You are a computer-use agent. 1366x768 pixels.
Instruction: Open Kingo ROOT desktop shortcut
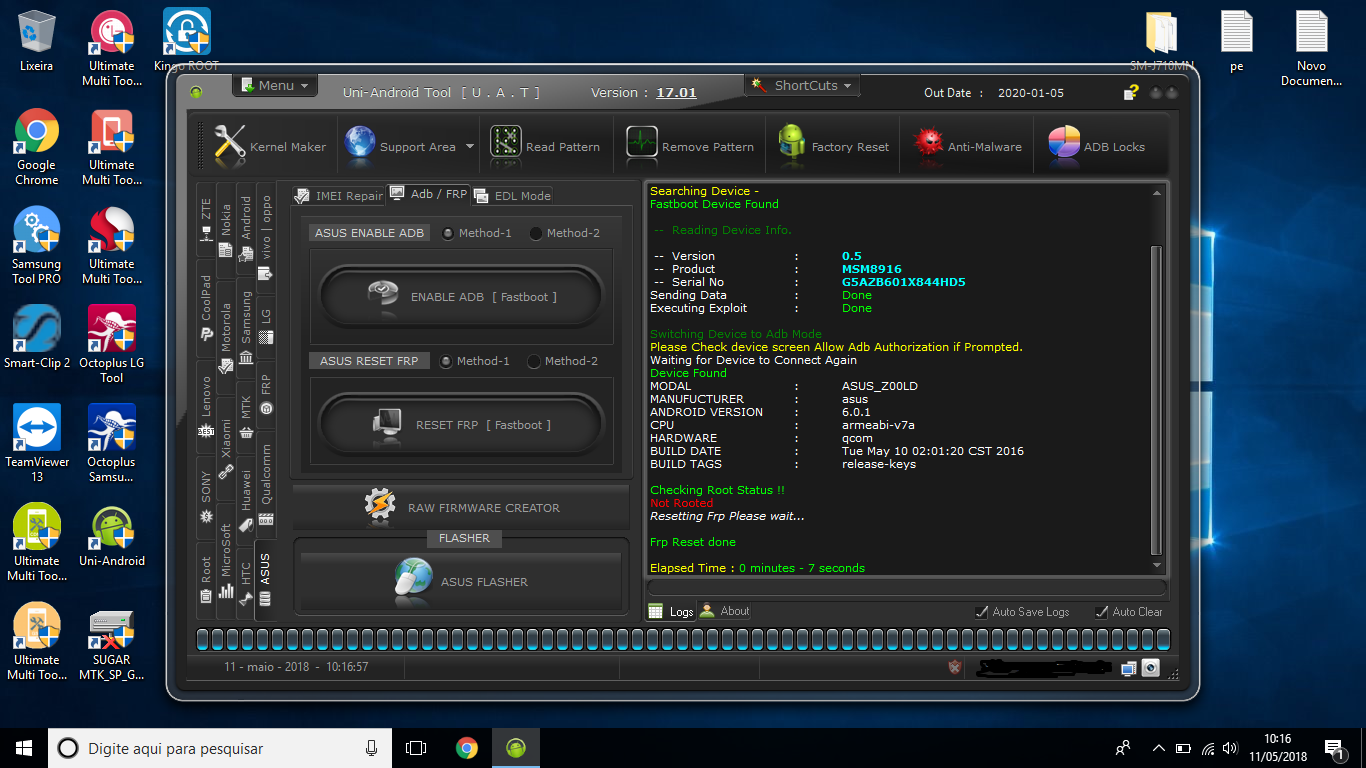point(187,41)
